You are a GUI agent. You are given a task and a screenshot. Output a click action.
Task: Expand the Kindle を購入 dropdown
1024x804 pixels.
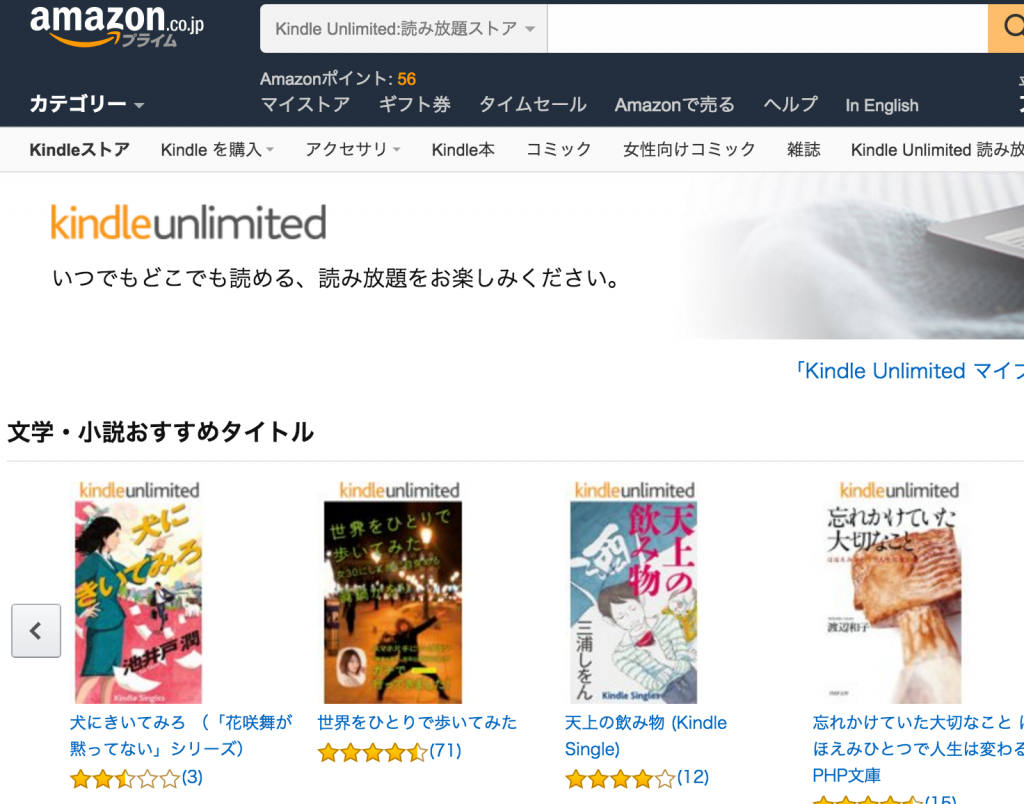coord(217,150)
